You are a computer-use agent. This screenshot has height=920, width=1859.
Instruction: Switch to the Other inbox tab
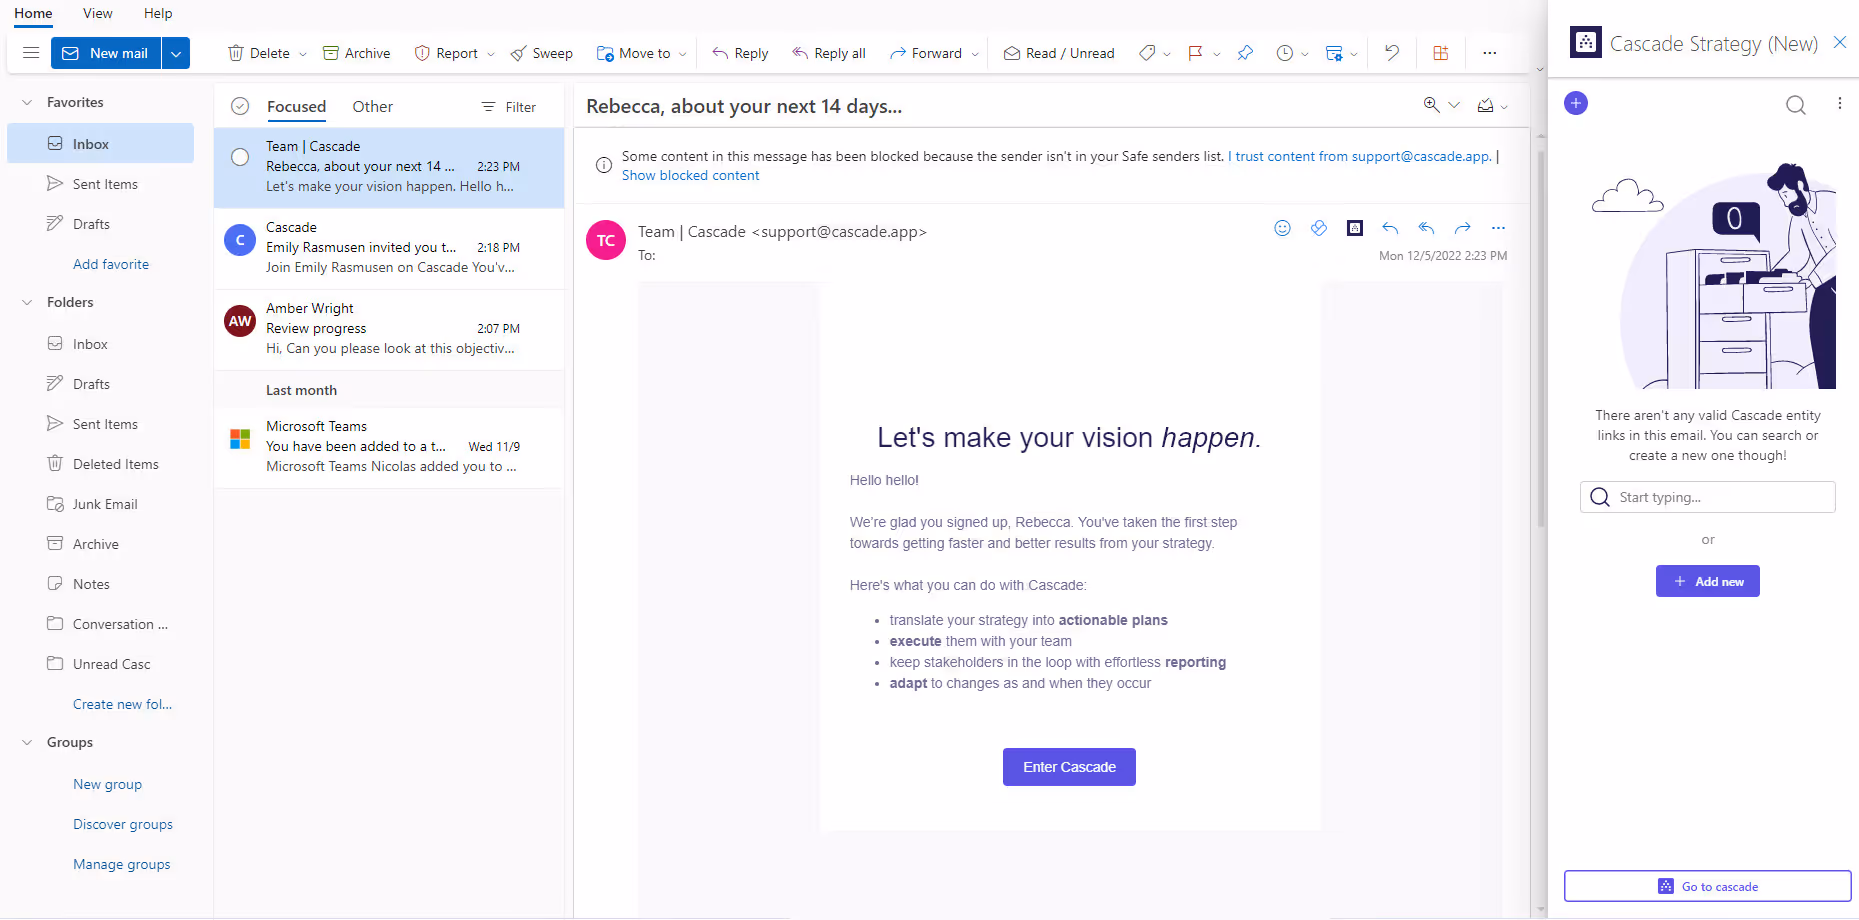click(x=372, y=106)
